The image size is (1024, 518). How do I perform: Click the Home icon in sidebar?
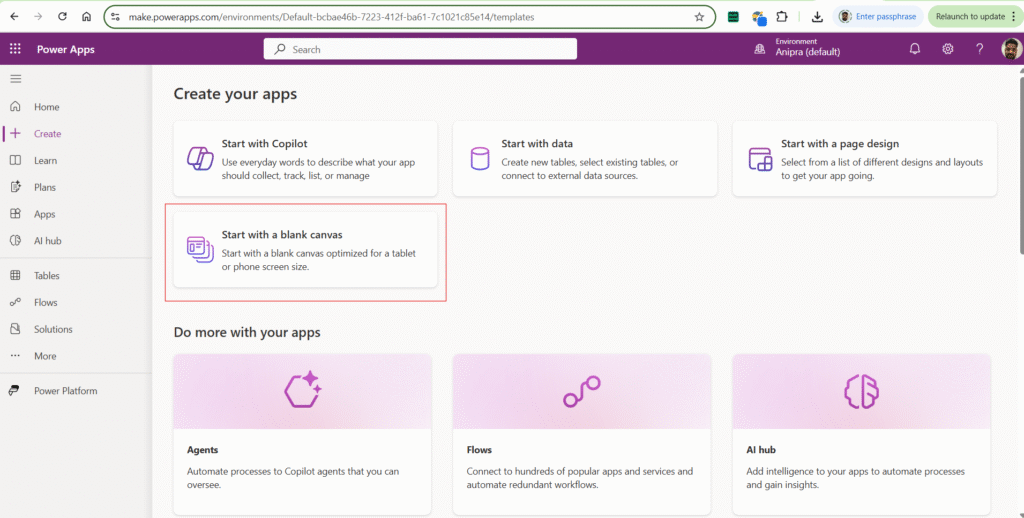(x=15, y=106)
